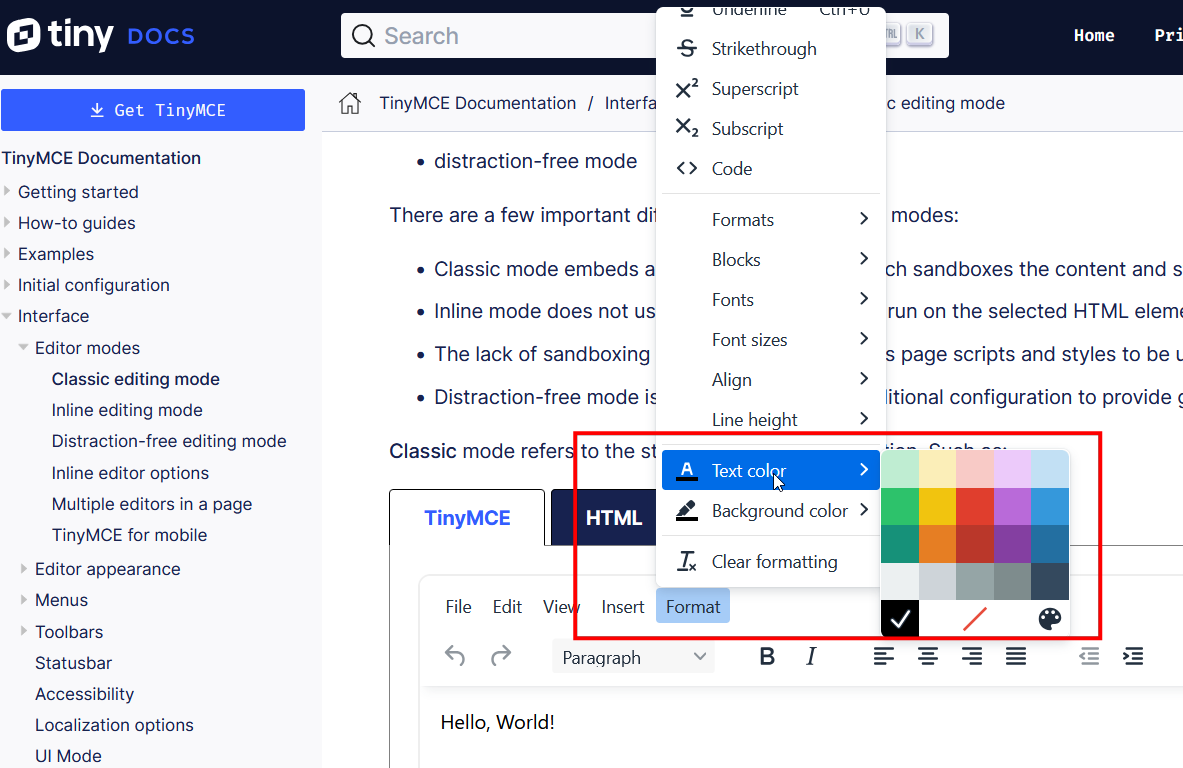Open Accessibility documentation page
Viewport: 1183px width, 768px height.
pos(84,694)
